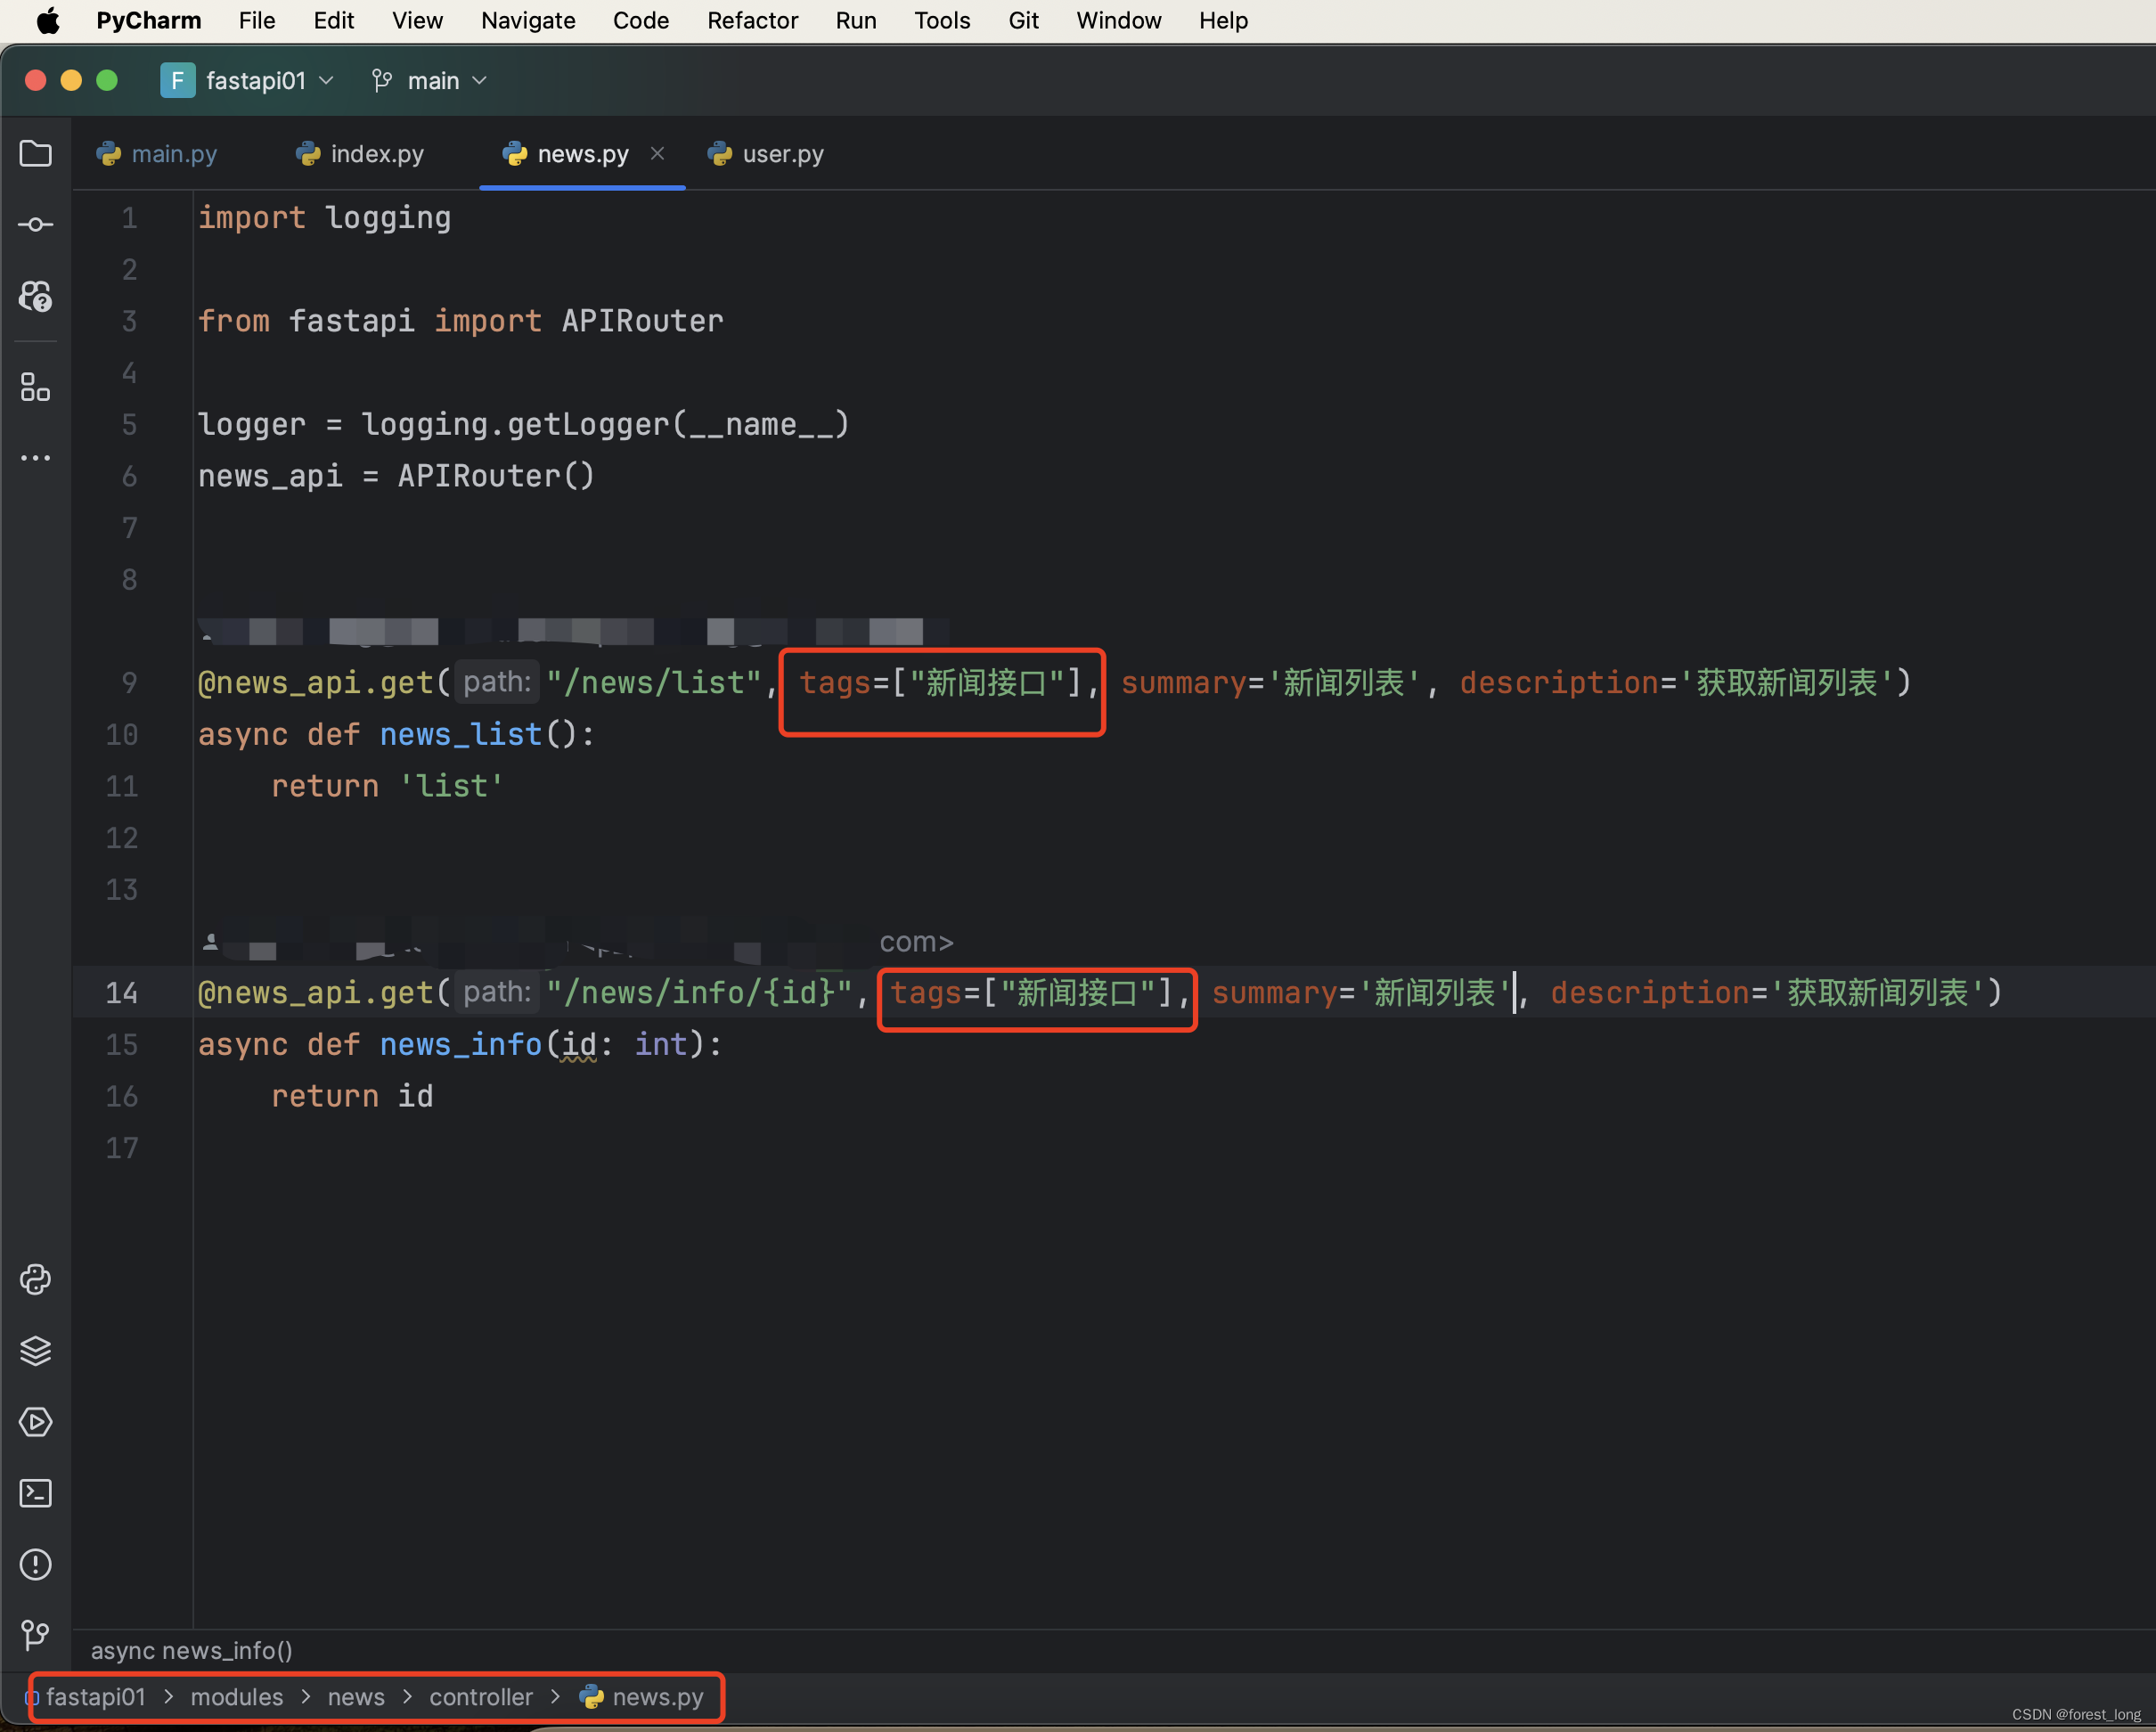Open the Python Packages panel
This screenshot has height=1732, width=2156.
coord(35,1350)
